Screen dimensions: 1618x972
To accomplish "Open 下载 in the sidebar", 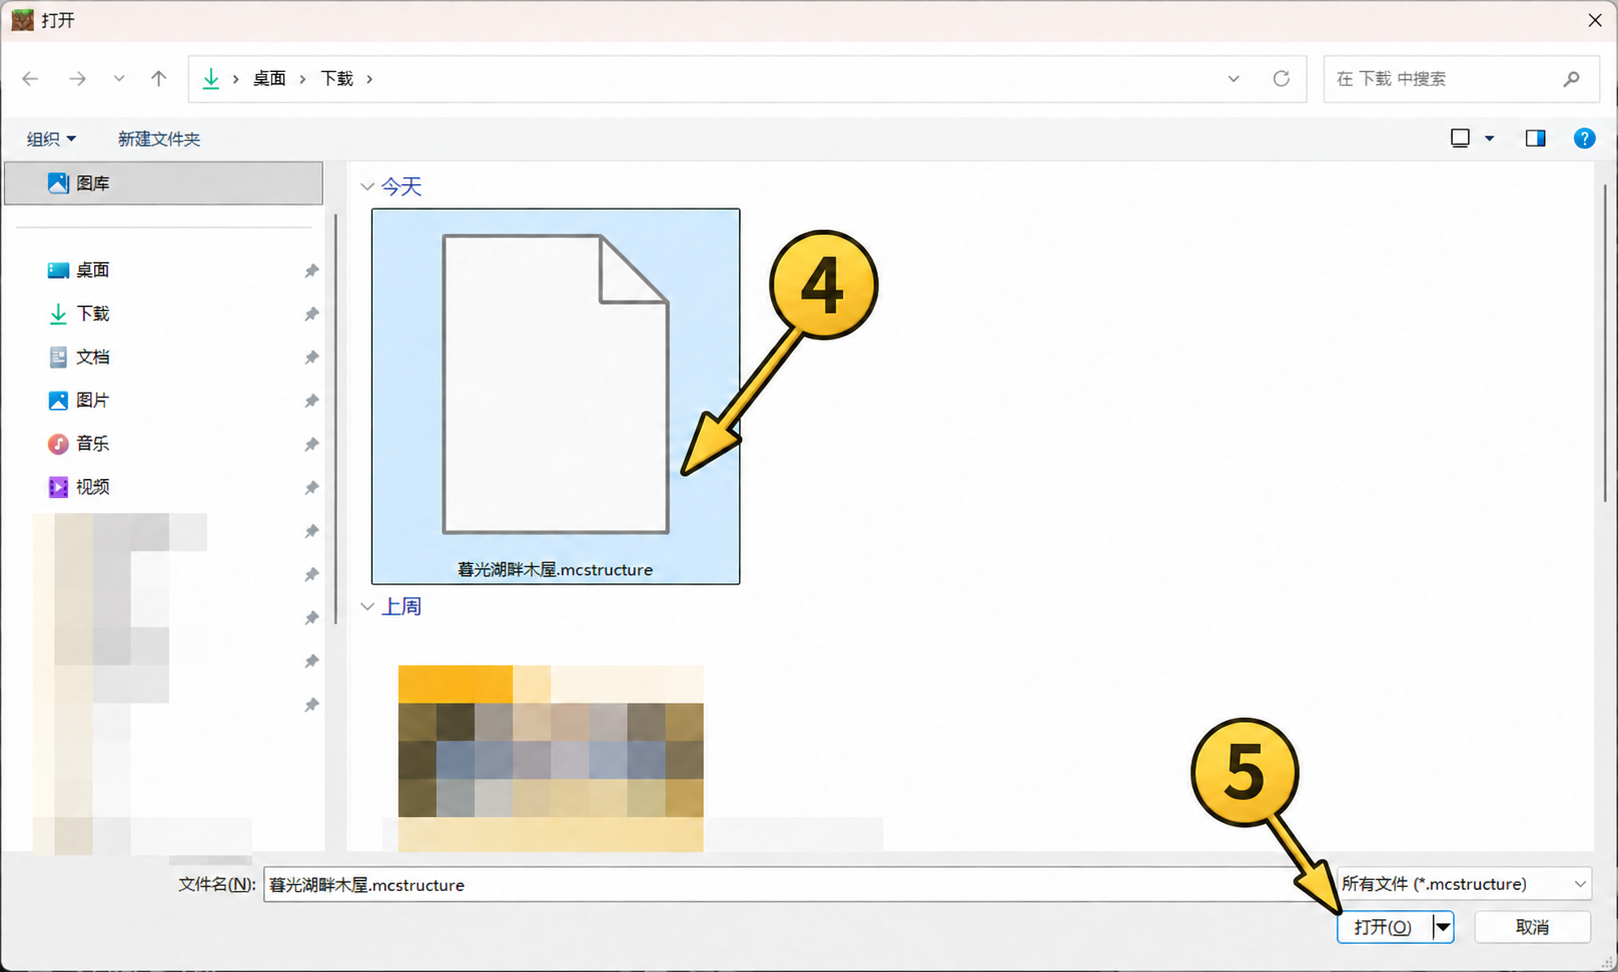I will coord(93,314).
